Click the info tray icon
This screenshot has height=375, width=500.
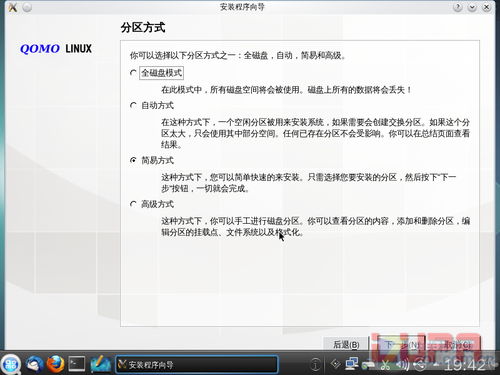315,364
